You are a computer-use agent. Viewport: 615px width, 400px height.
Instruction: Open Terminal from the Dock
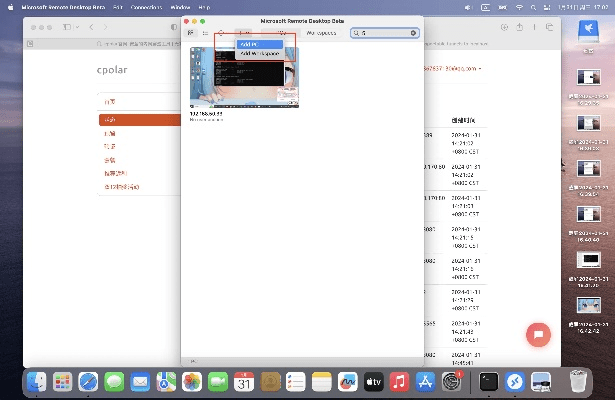tap(488, 381)
